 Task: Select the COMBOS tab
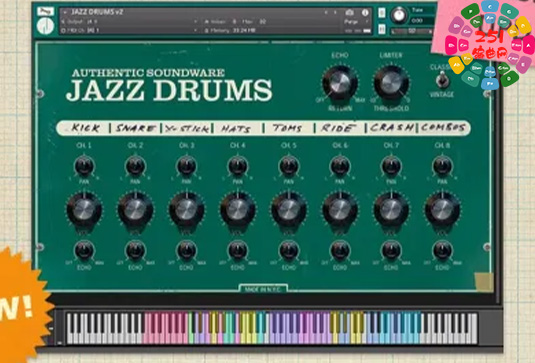click(443, 128)
